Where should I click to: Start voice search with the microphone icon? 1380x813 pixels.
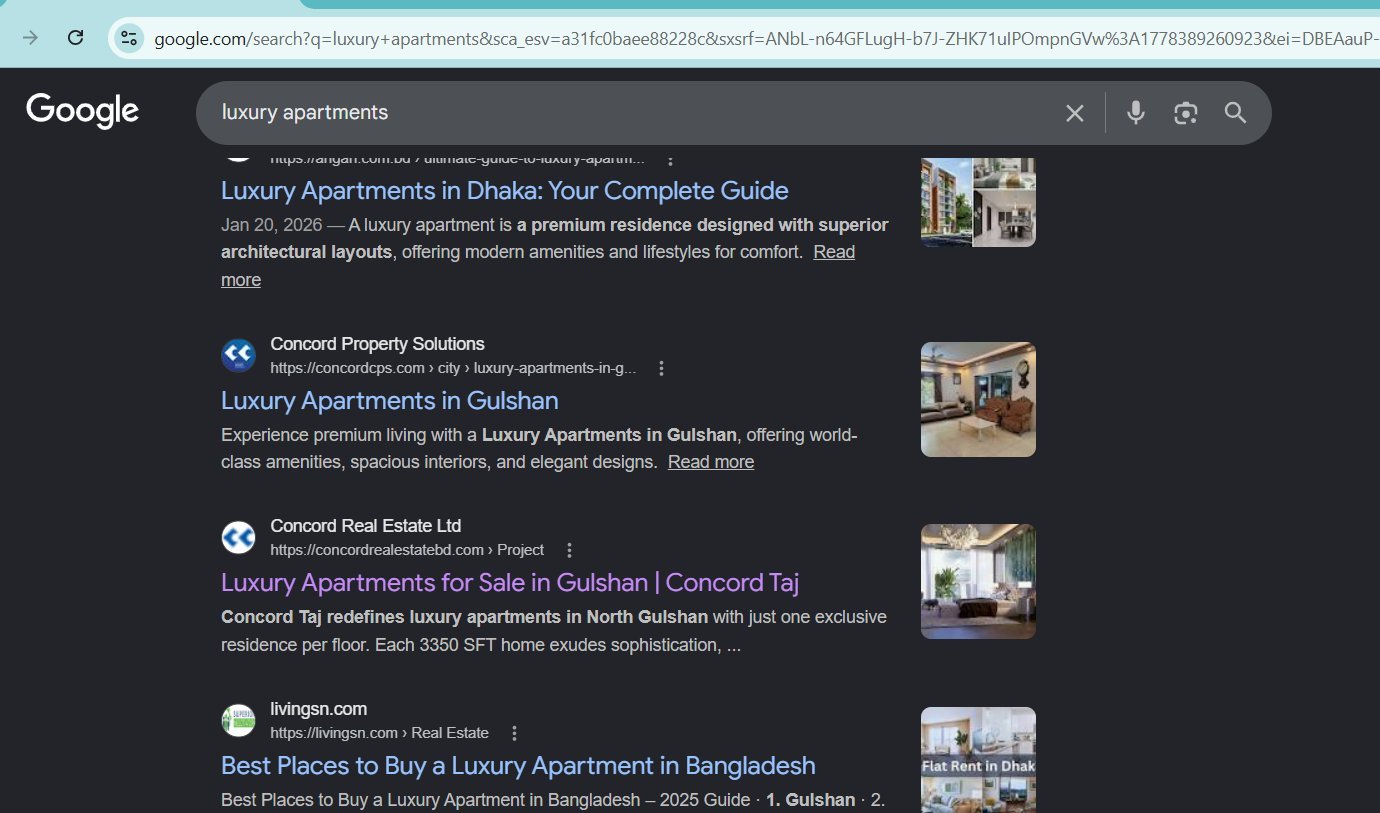(1135, 112)
